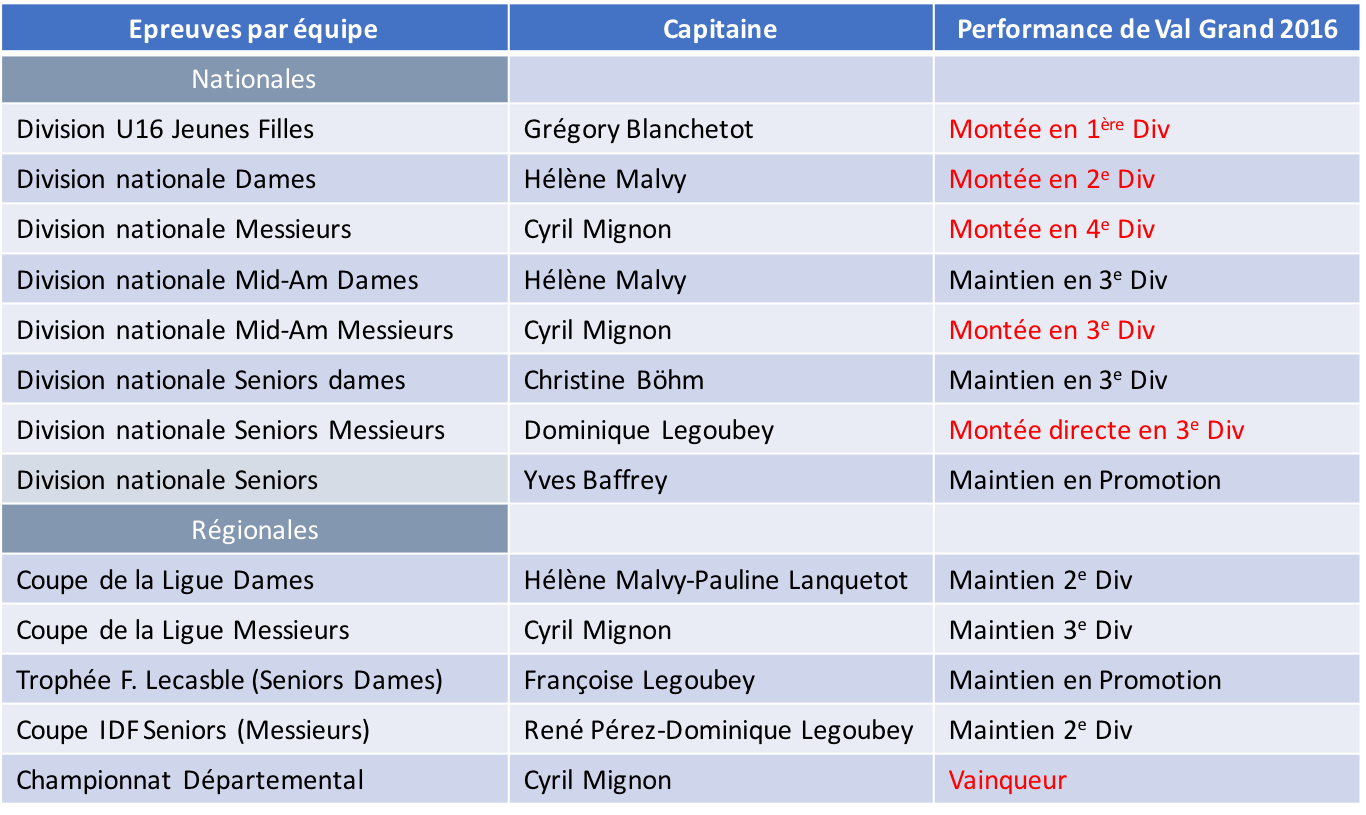
Task: Select the 'Régionales' section header cell
Action: (x=254, y=530)
